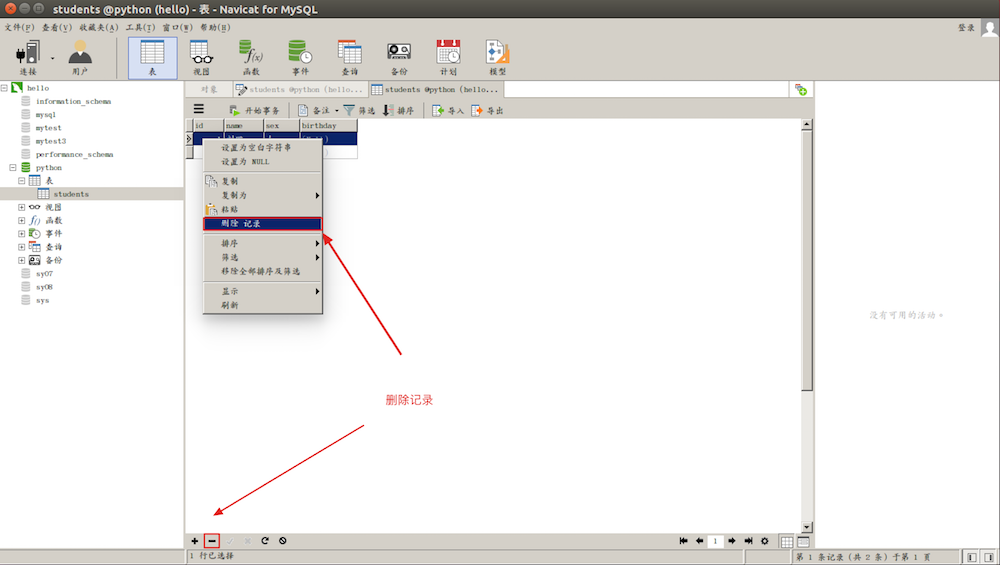The width and height of the screenshot is (1000, 565).
Task: Switch to grid view in status bar
Action: (787, 541)
